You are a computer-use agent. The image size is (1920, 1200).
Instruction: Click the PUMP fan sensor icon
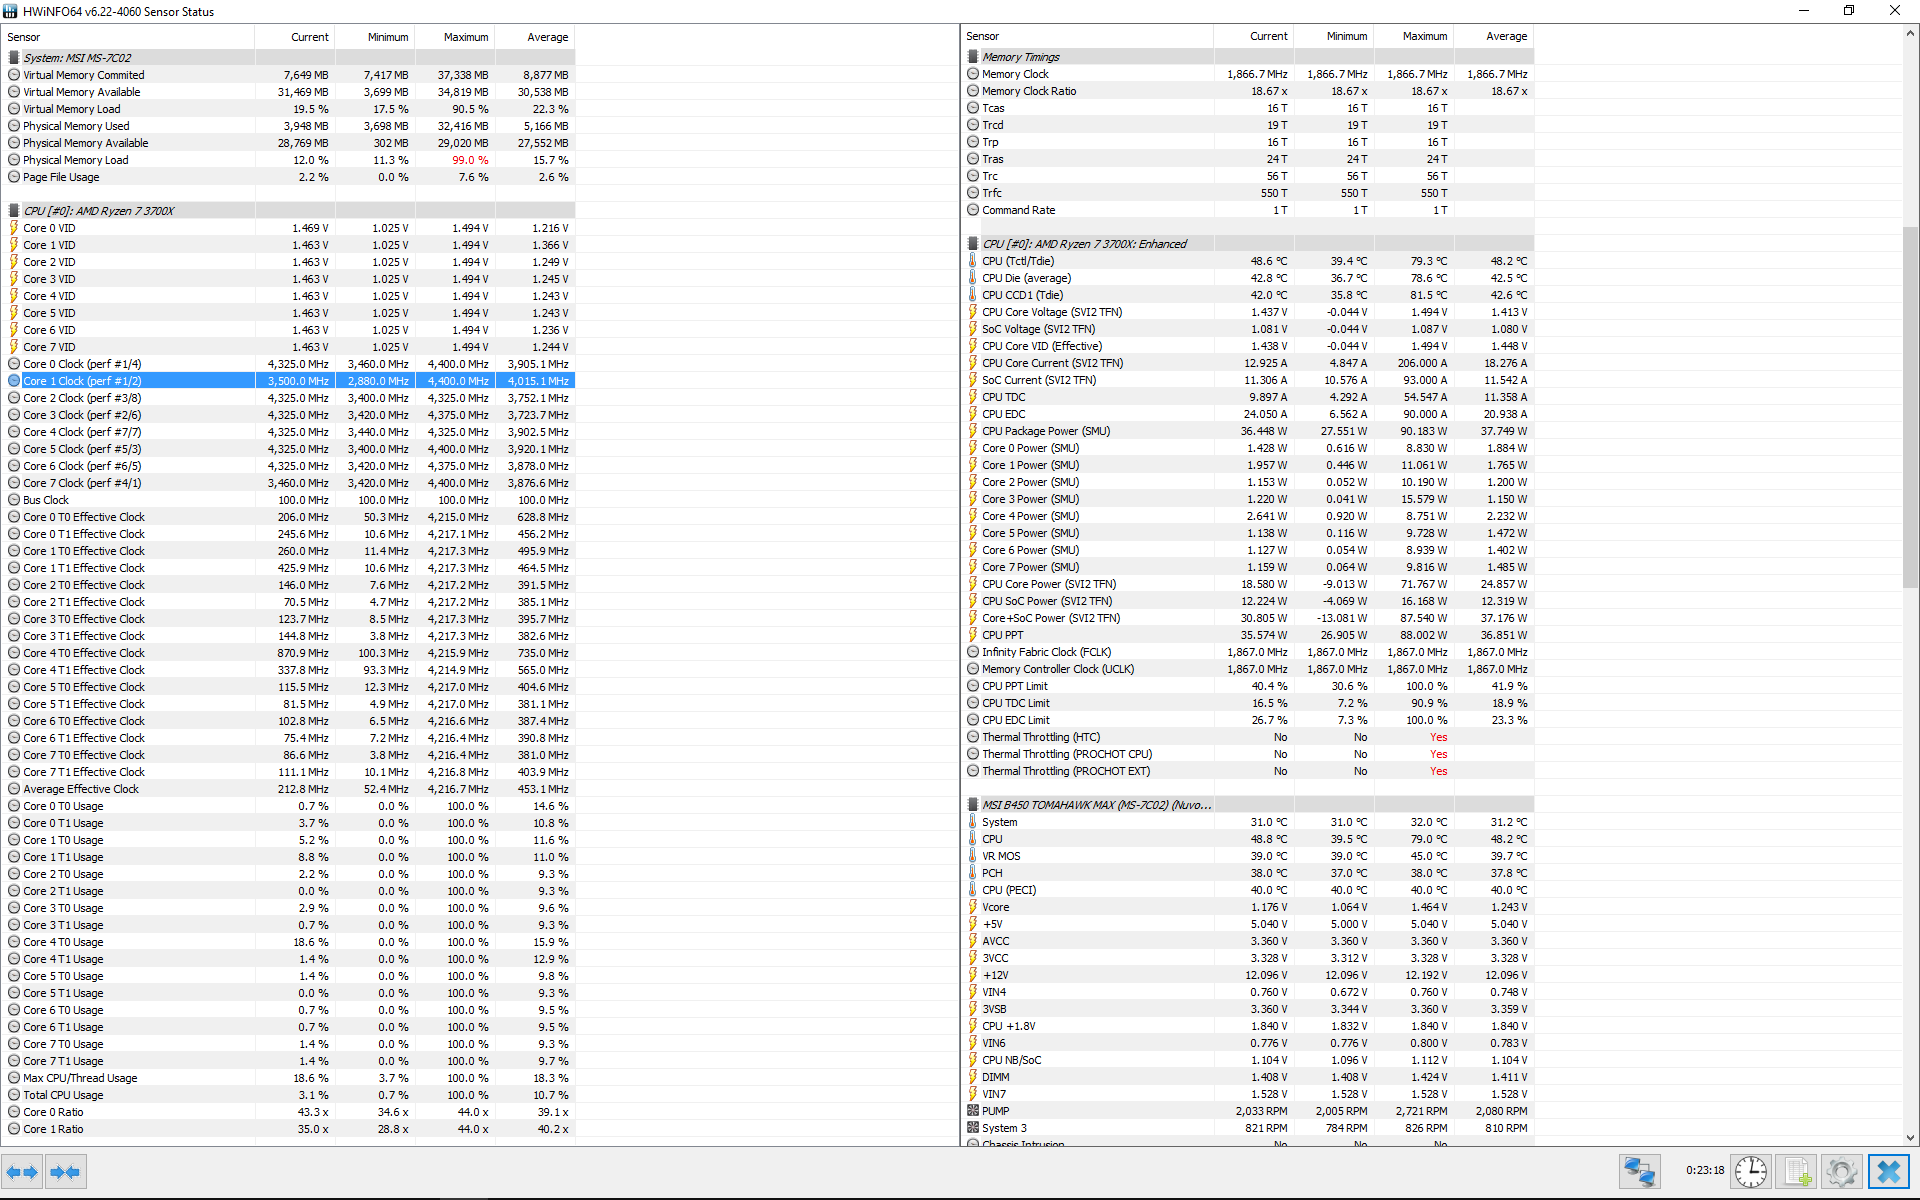pos(972,1111)
